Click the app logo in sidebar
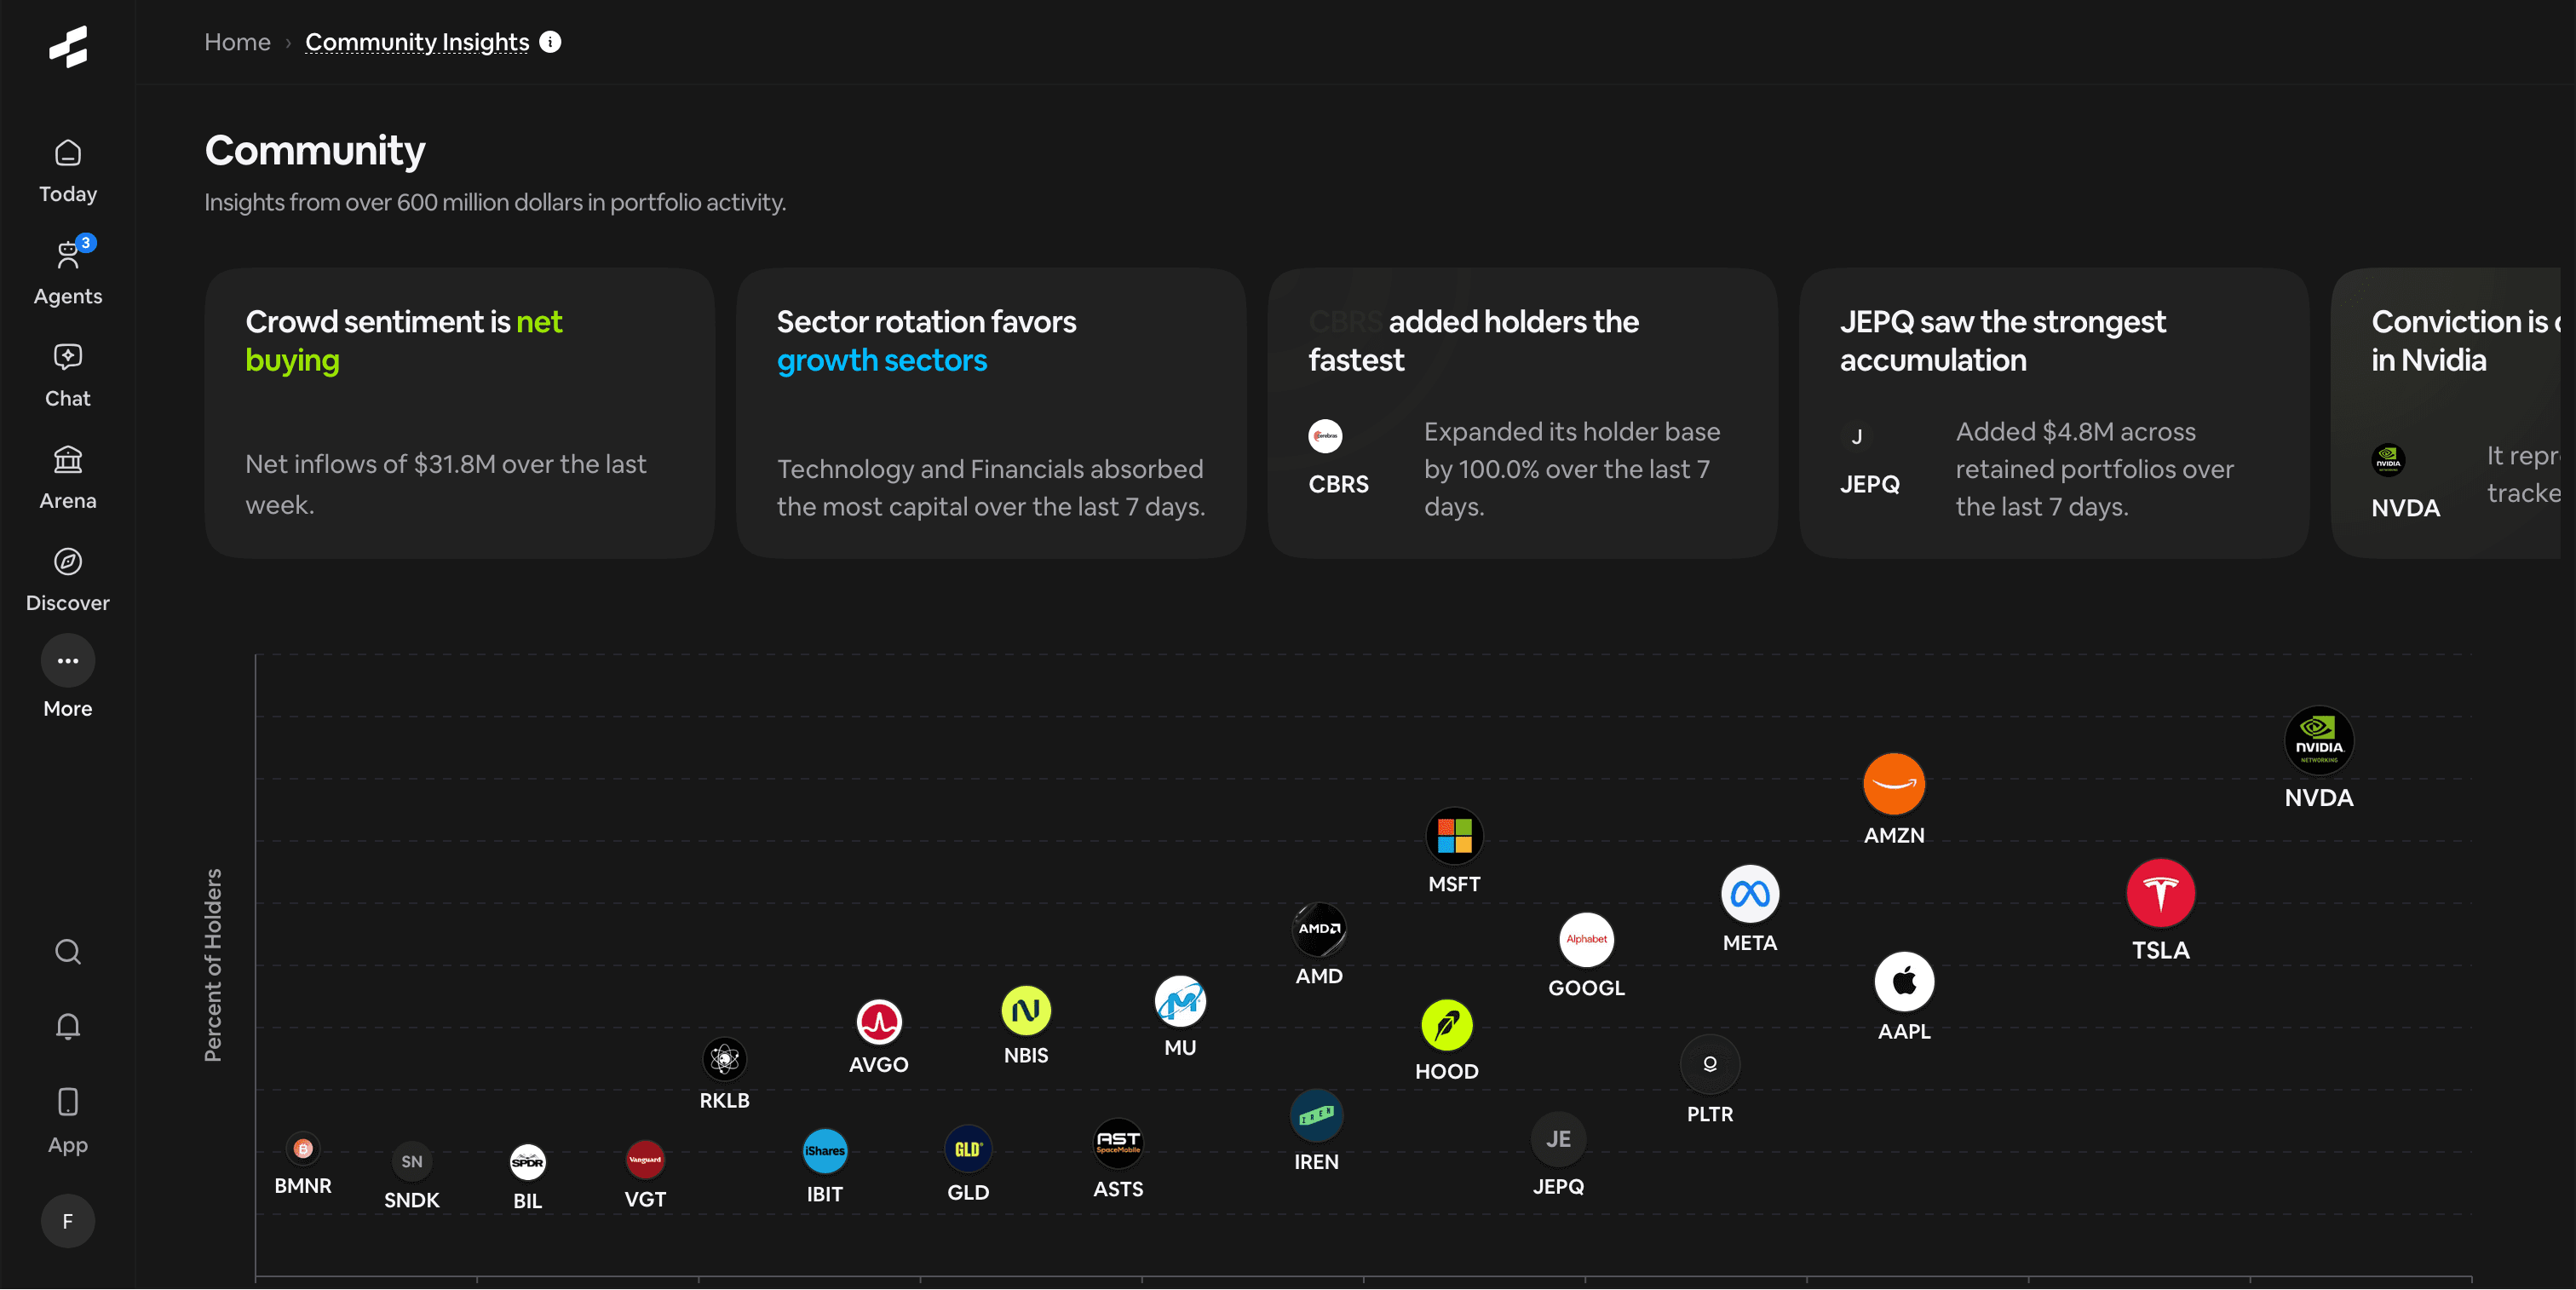 click(68, 46)
